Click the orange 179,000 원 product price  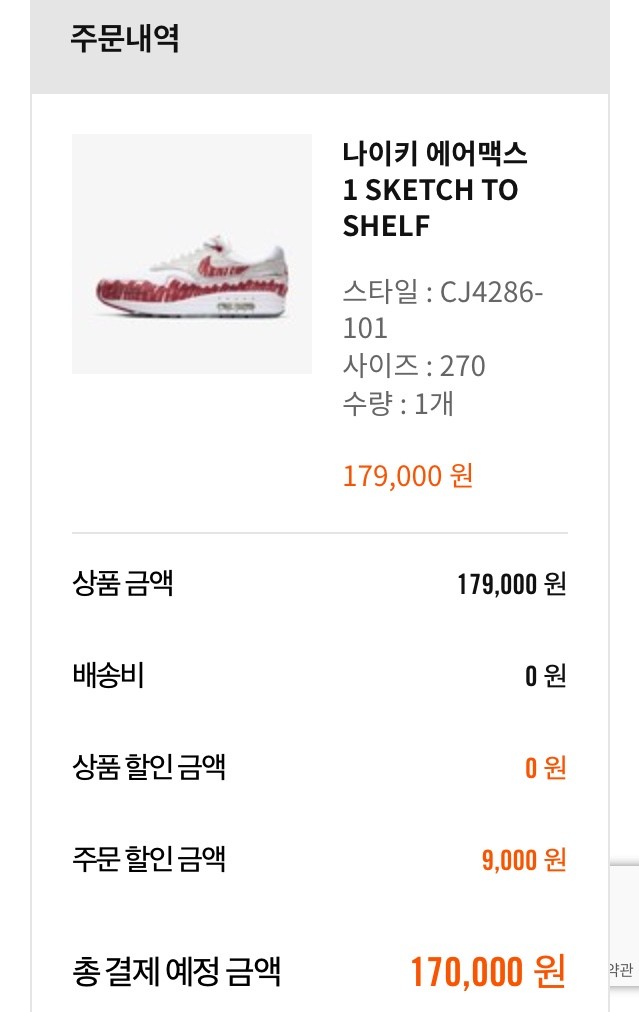pos(407,475)
